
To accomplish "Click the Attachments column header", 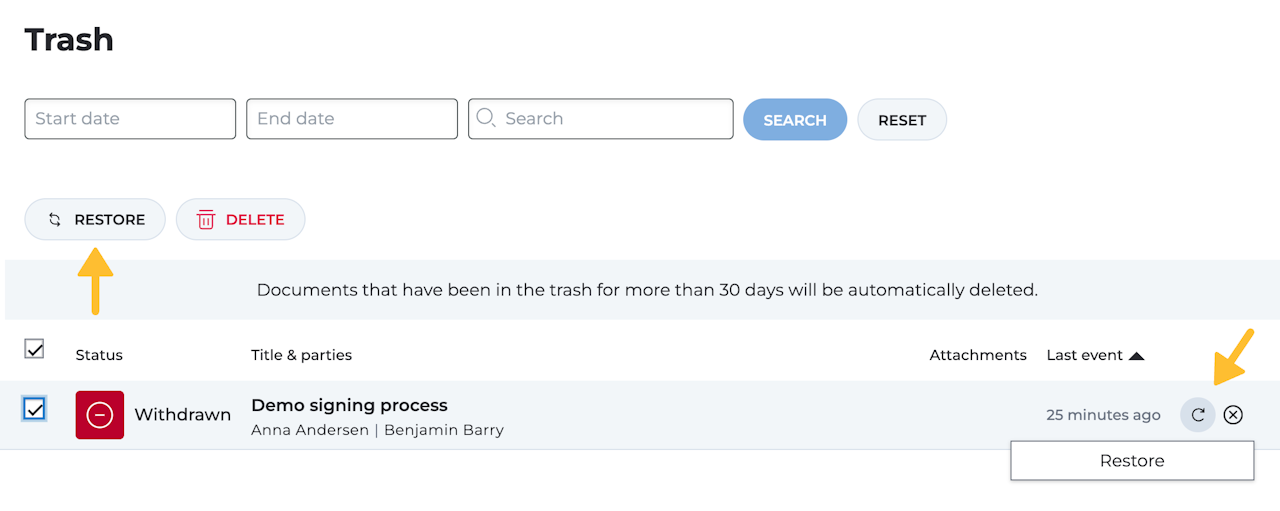I will click(978, 355).
